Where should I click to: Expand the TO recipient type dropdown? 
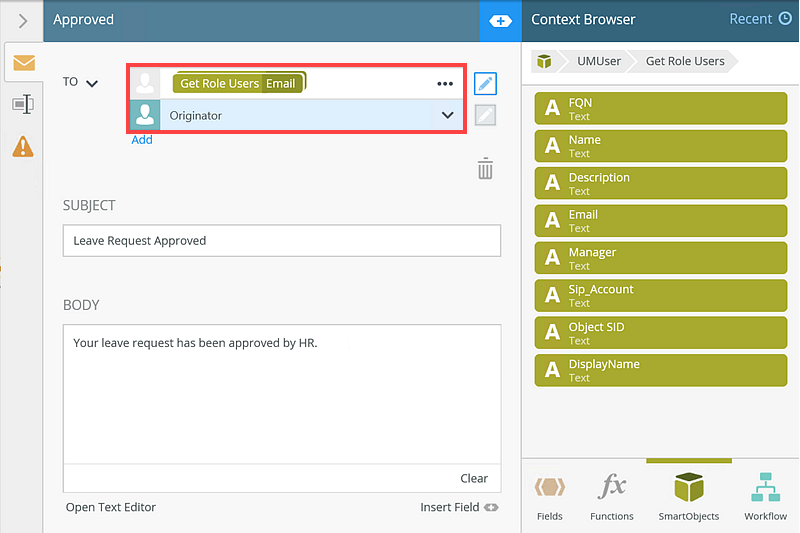point(92,83)
